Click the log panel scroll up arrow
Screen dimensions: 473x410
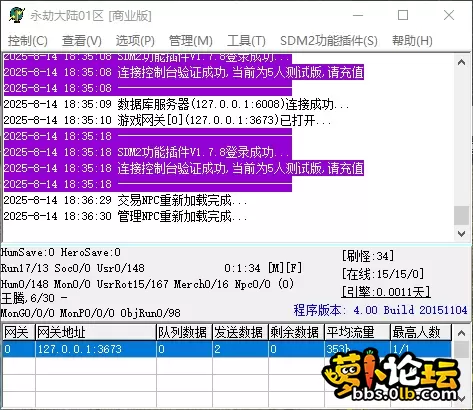pyautogui.click(x=462, y=62)
